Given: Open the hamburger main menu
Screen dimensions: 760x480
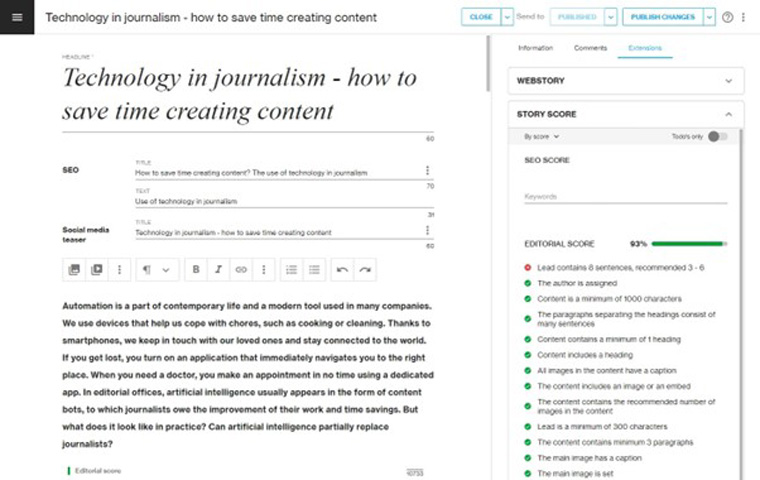Looking at the screenshot, I should click(x=17, y=17).
